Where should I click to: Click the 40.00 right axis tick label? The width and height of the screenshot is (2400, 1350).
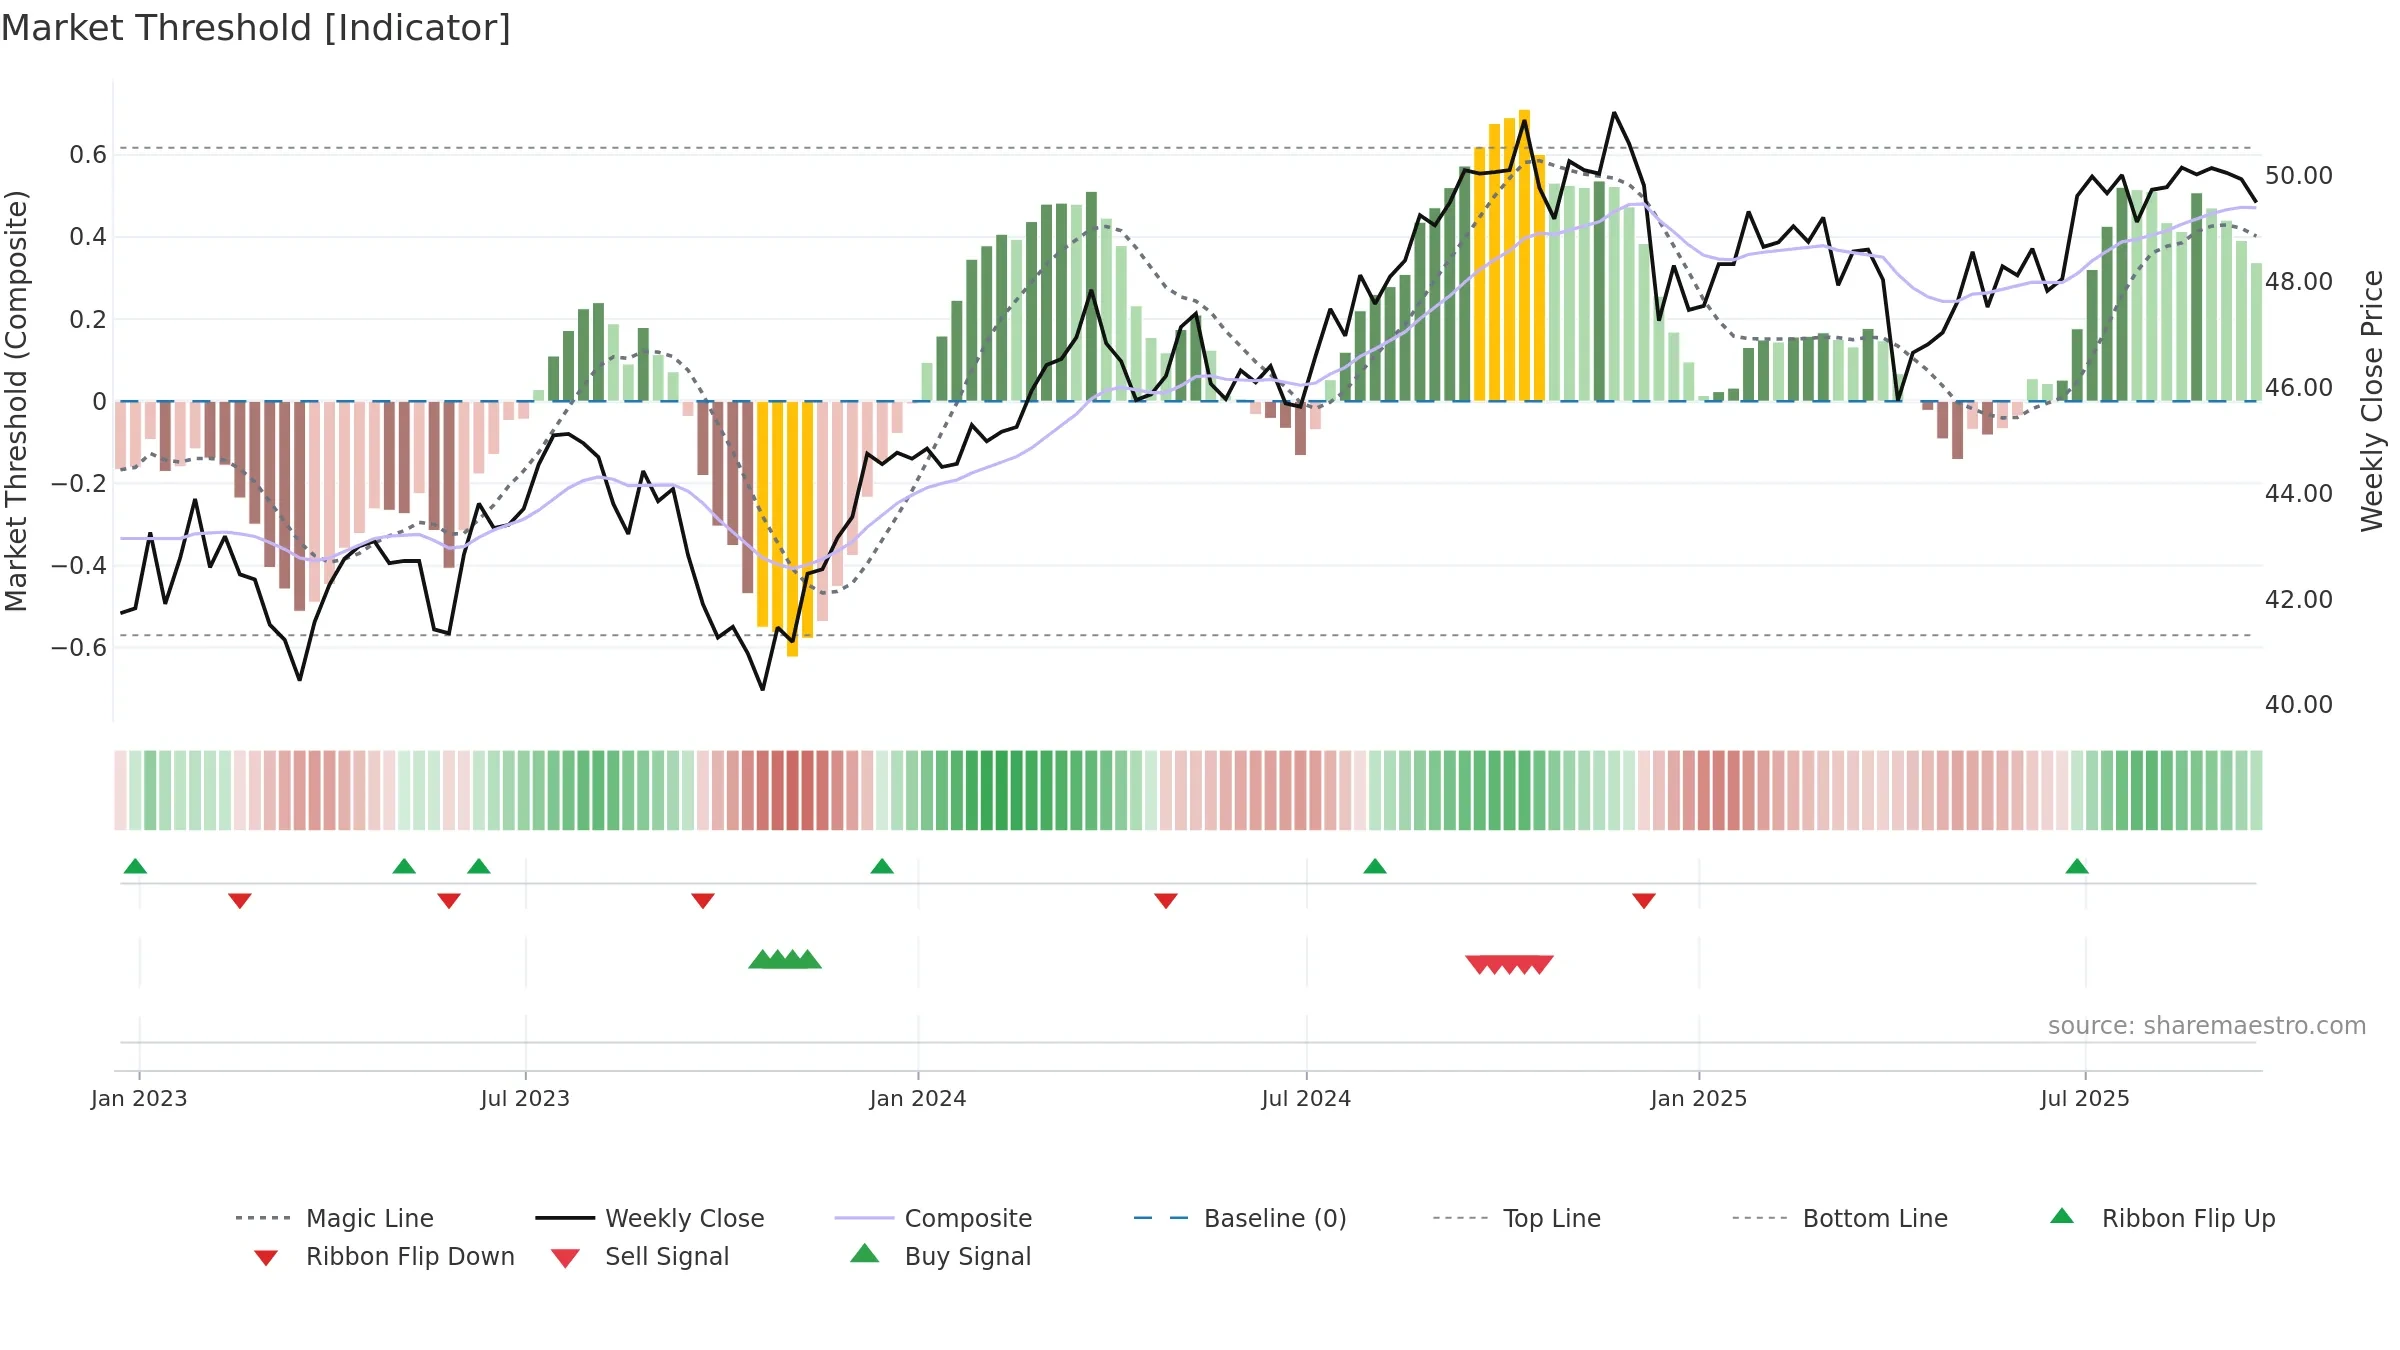tap(2299, 705)
